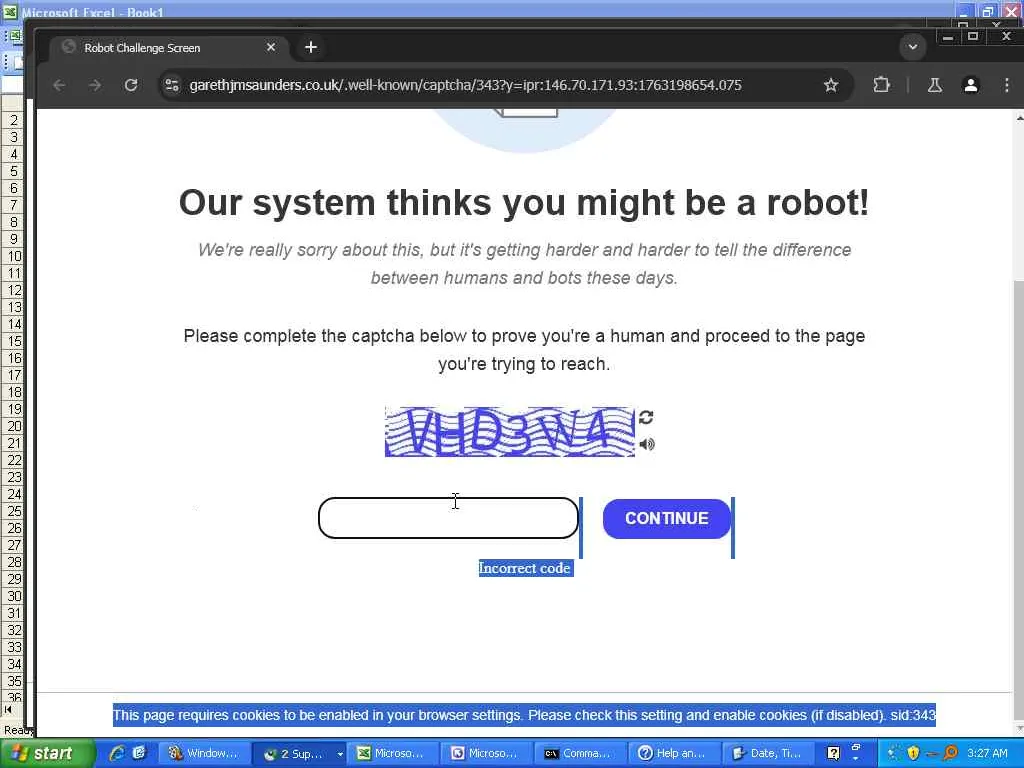Click the 'Our system thinks you might be a robot!' heading
Image resolution: width=1024 pixels, height=768 pixels.
coord(524,202)
